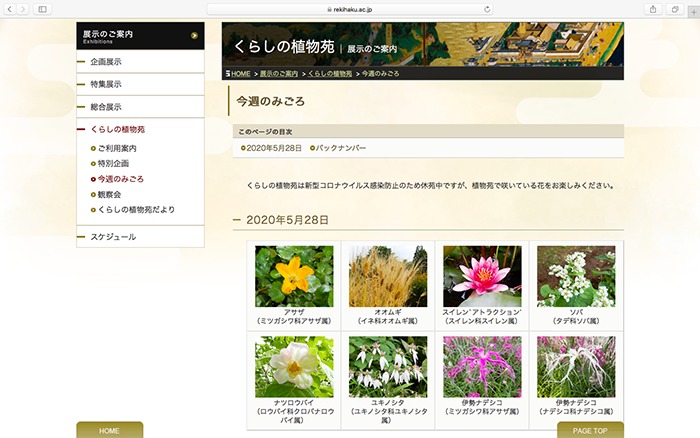
Task: Open the スイレン pink water lily photo
Action: [x=482, y=276]
